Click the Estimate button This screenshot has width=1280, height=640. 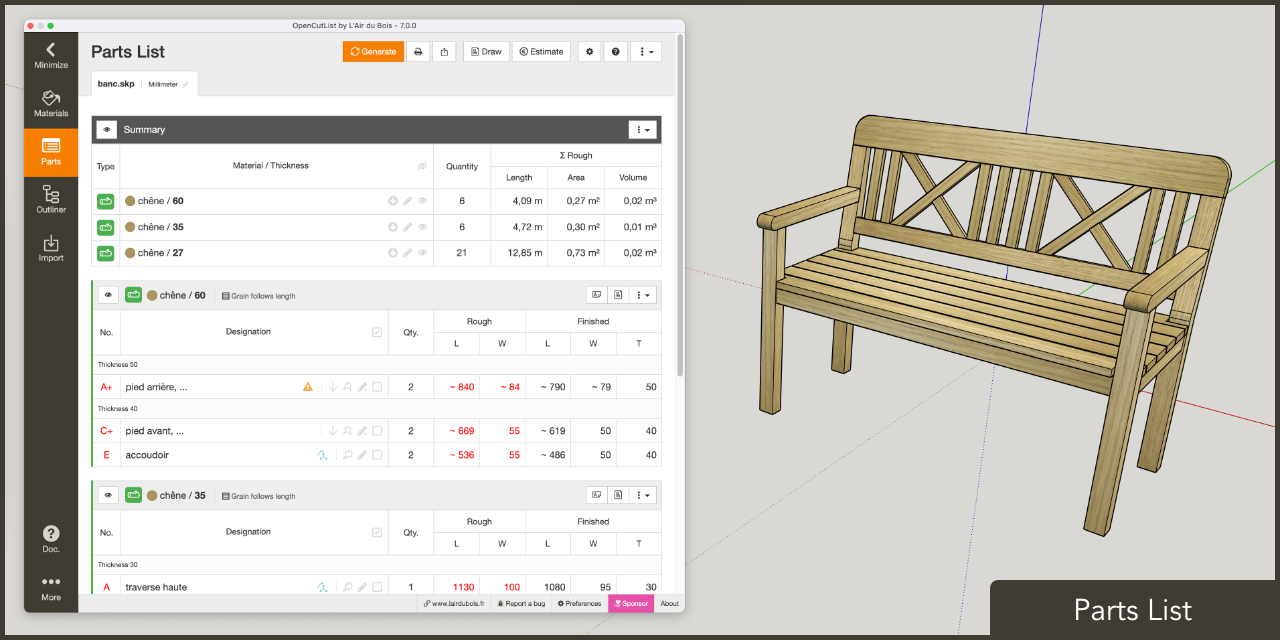pyautogui.click(x=541, y=51)
